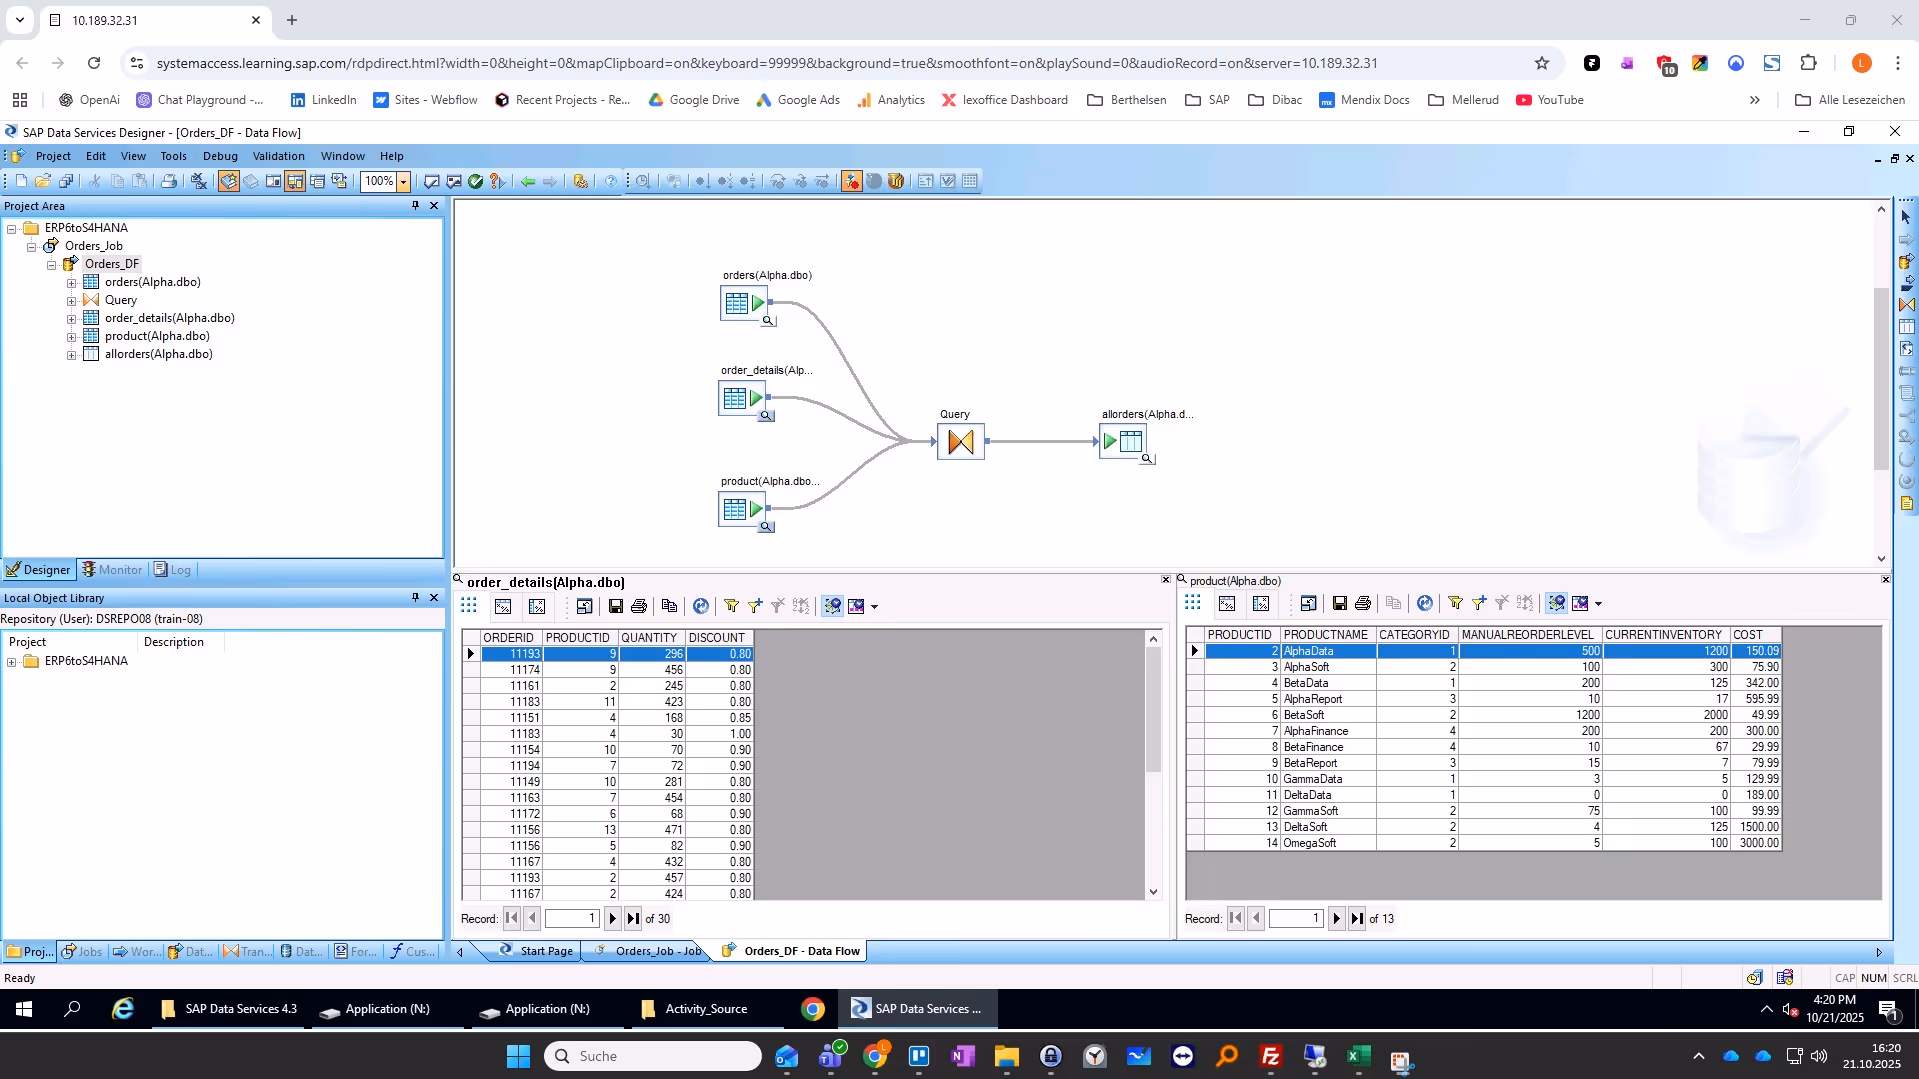Open filter icon in product data pane
The width and height of the screenshot is (1919, 1079).
[1455, 603]
